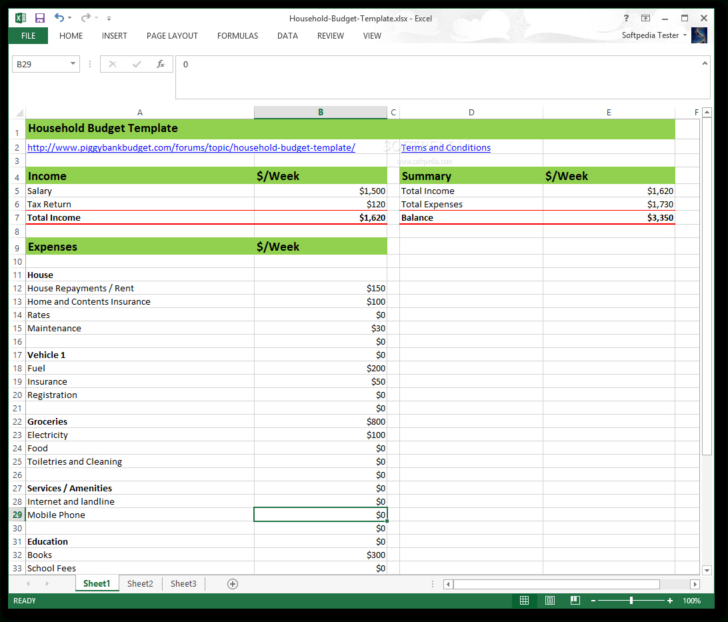Viewport: 728px width, 622px height.
Task: Click zoom in plus icon
Action: tap(669, 601)
